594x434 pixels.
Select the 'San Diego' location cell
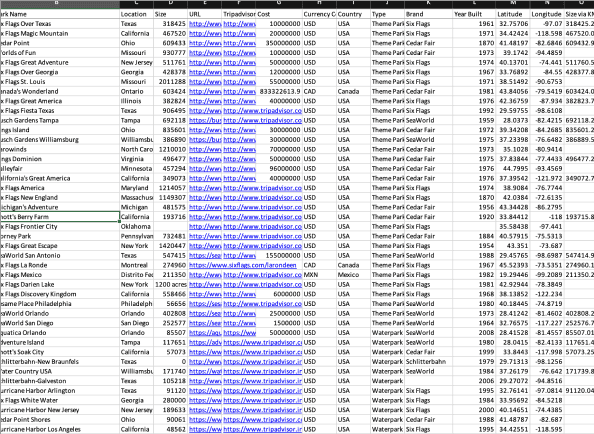click(x=136, y=323)
